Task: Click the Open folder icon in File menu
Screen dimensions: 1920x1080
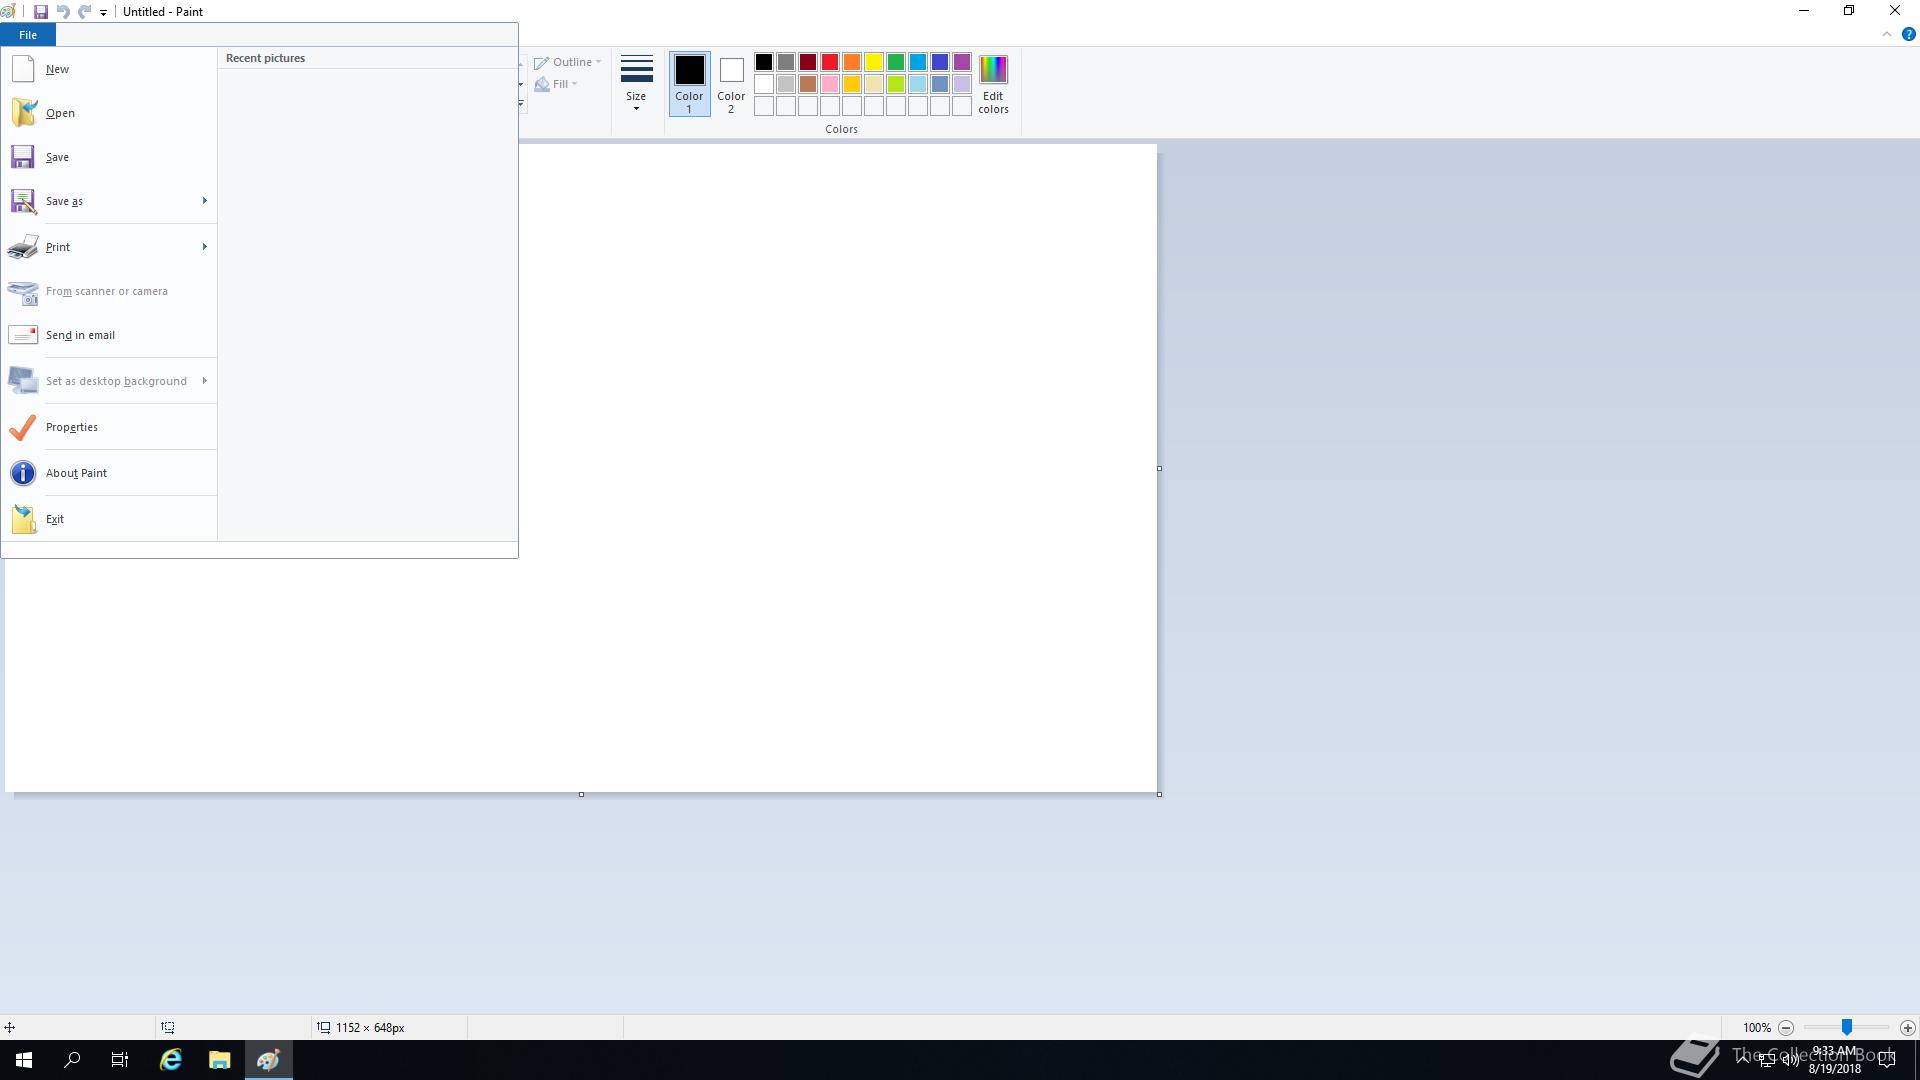Action: click(x=23, y=113)
